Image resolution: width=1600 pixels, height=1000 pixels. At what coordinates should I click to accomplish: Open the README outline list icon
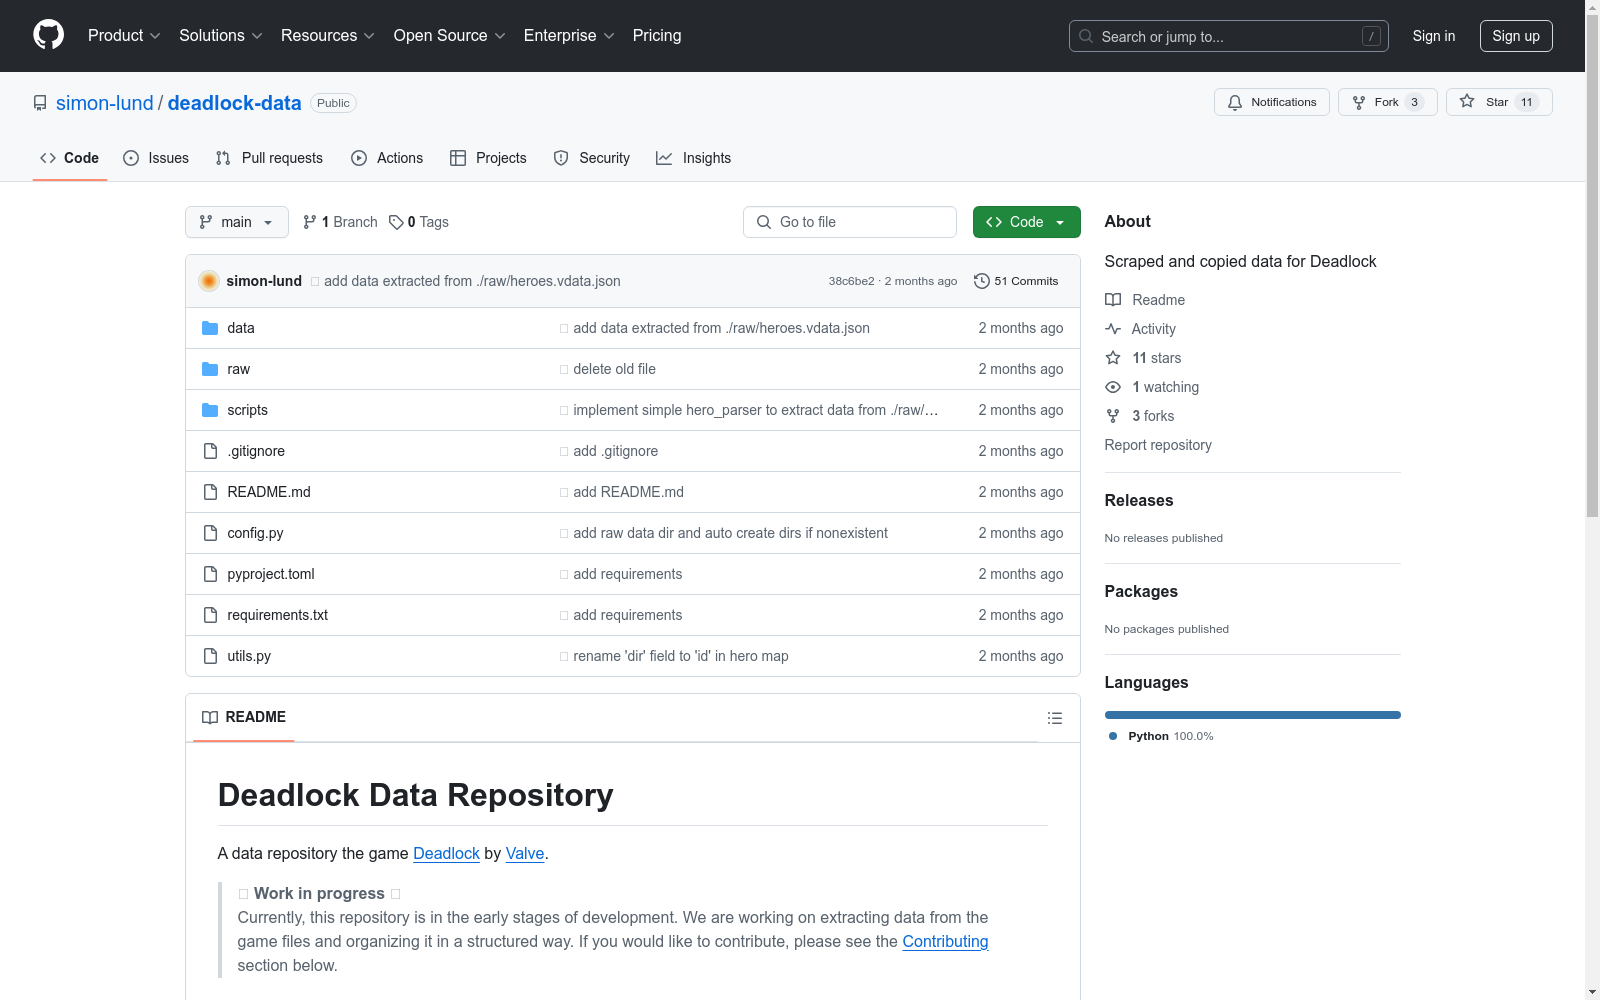coord(1055,718)
